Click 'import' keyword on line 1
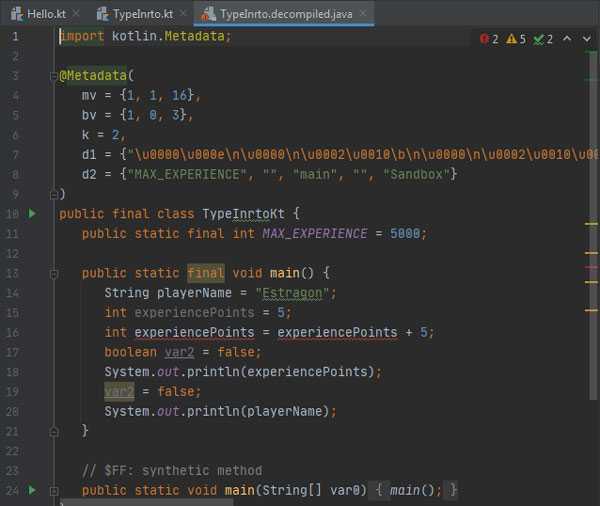Image resolution: width=600 pixels, height=506 pixels. pyautogui.click(x=82, y=36)
